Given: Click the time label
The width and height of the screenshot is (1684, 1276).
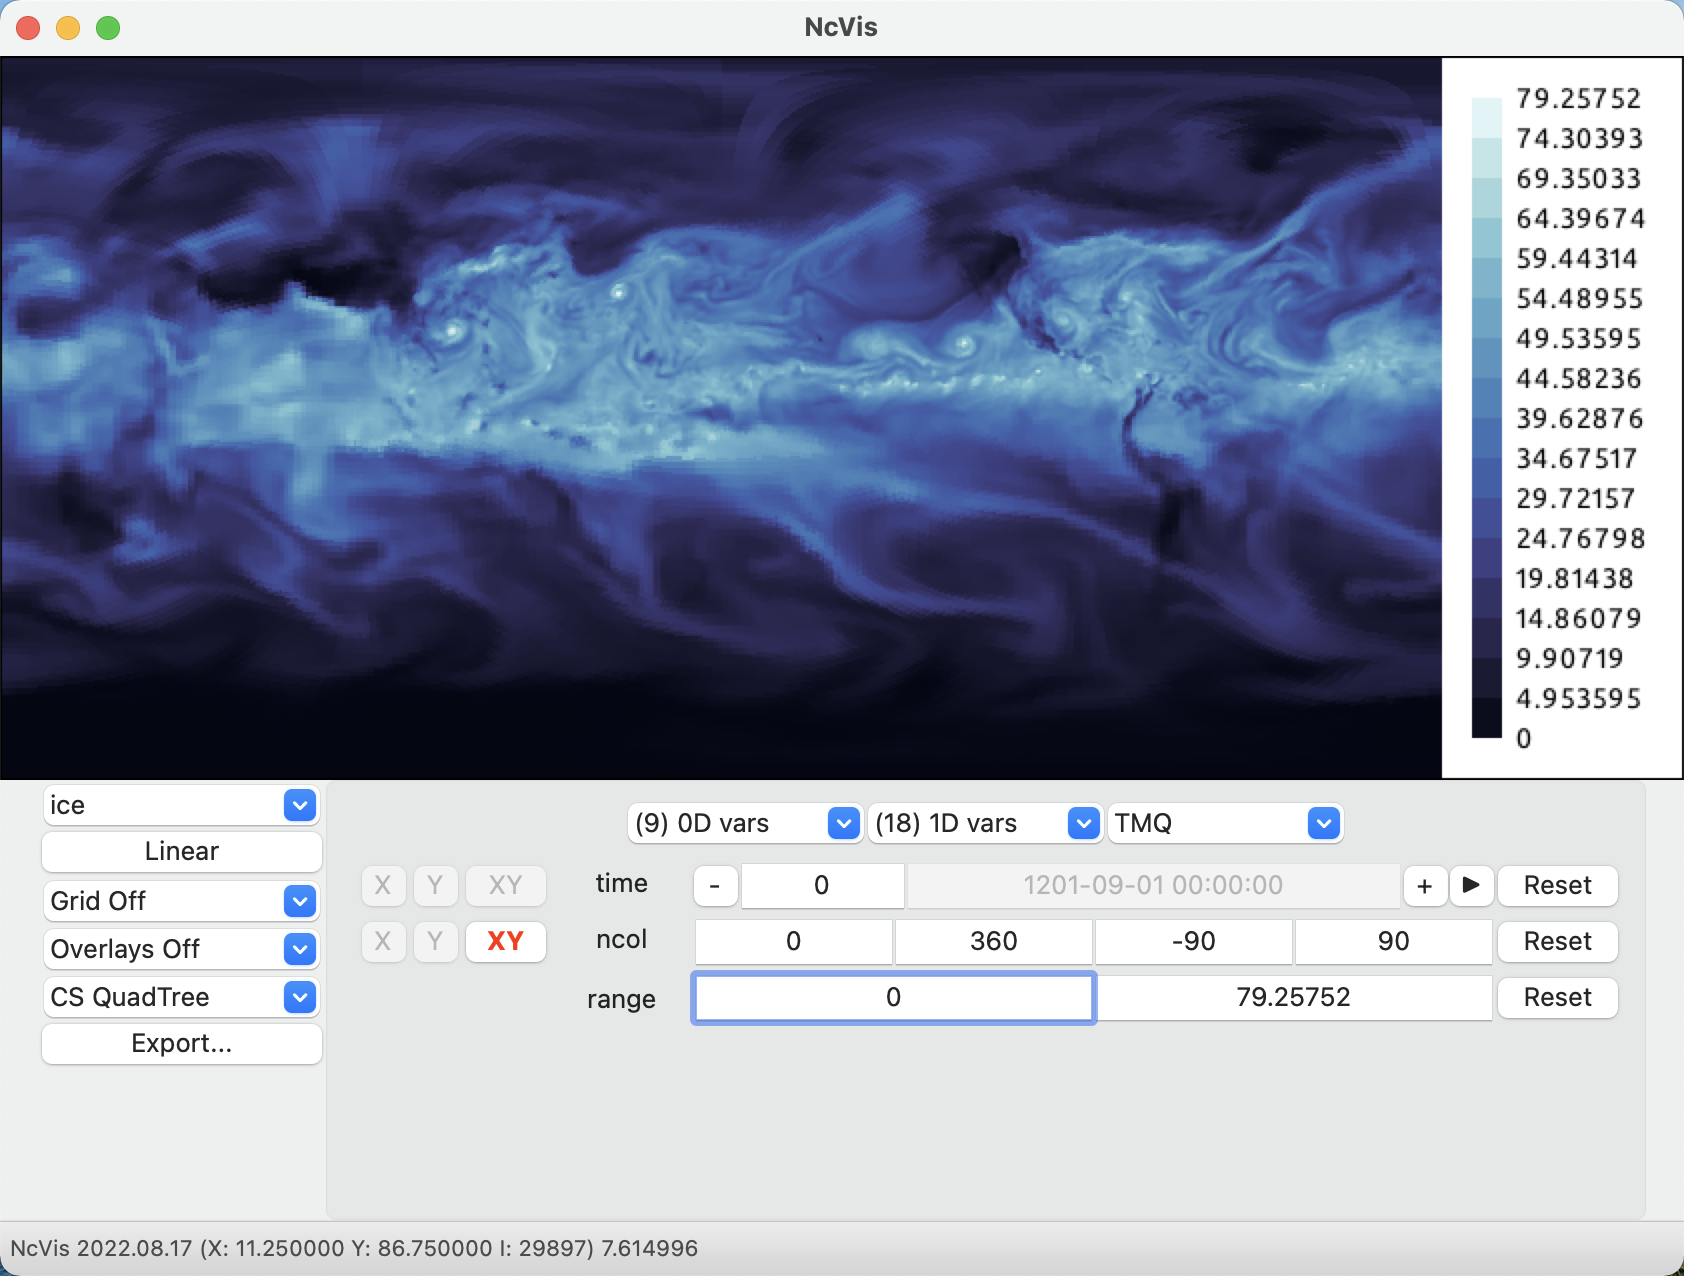Looking at the screenshot, I should click(621, 884).
